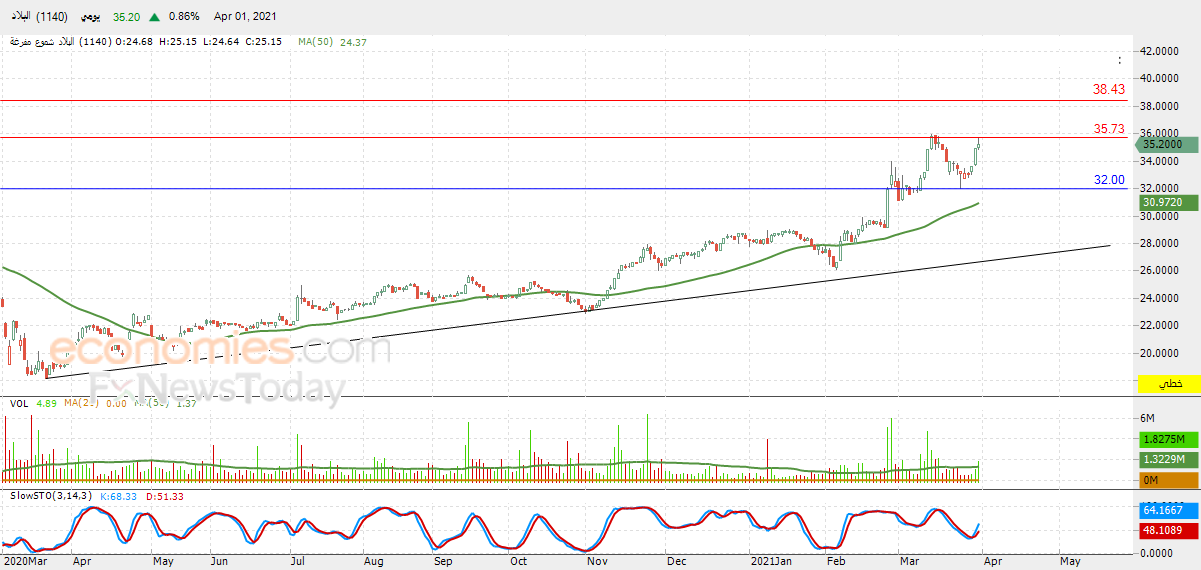Open the البلاد (1140) symbol selector
The image size is (1201, 570).
(37, 17)
